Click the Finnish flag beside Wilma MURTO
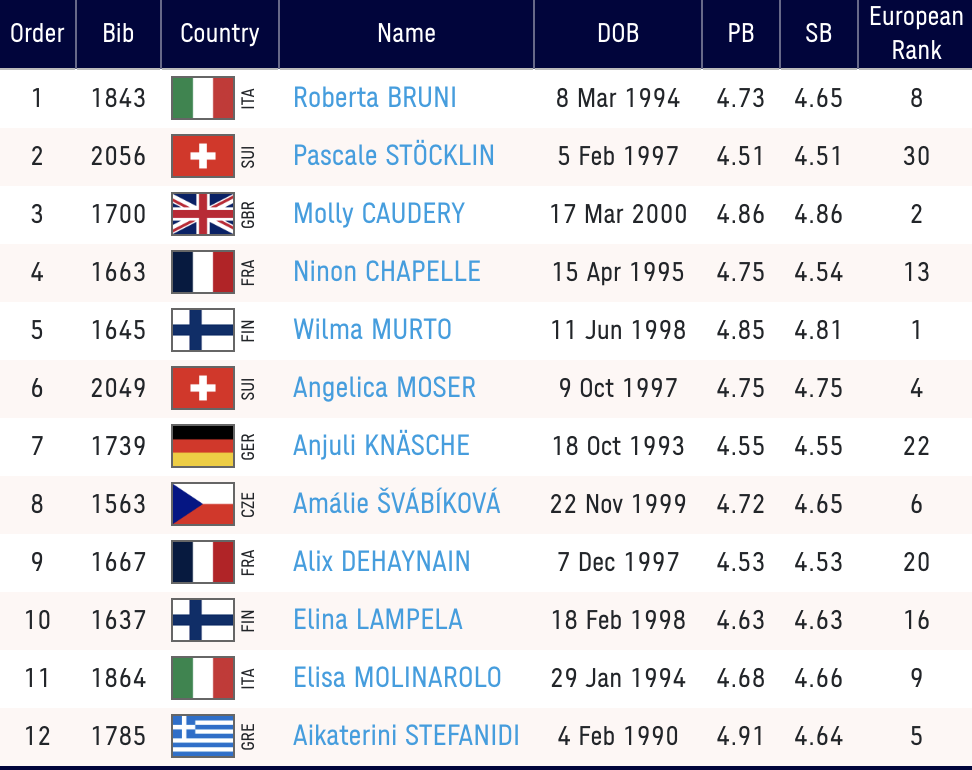972x770 pixels. click(x=203, y=330)
